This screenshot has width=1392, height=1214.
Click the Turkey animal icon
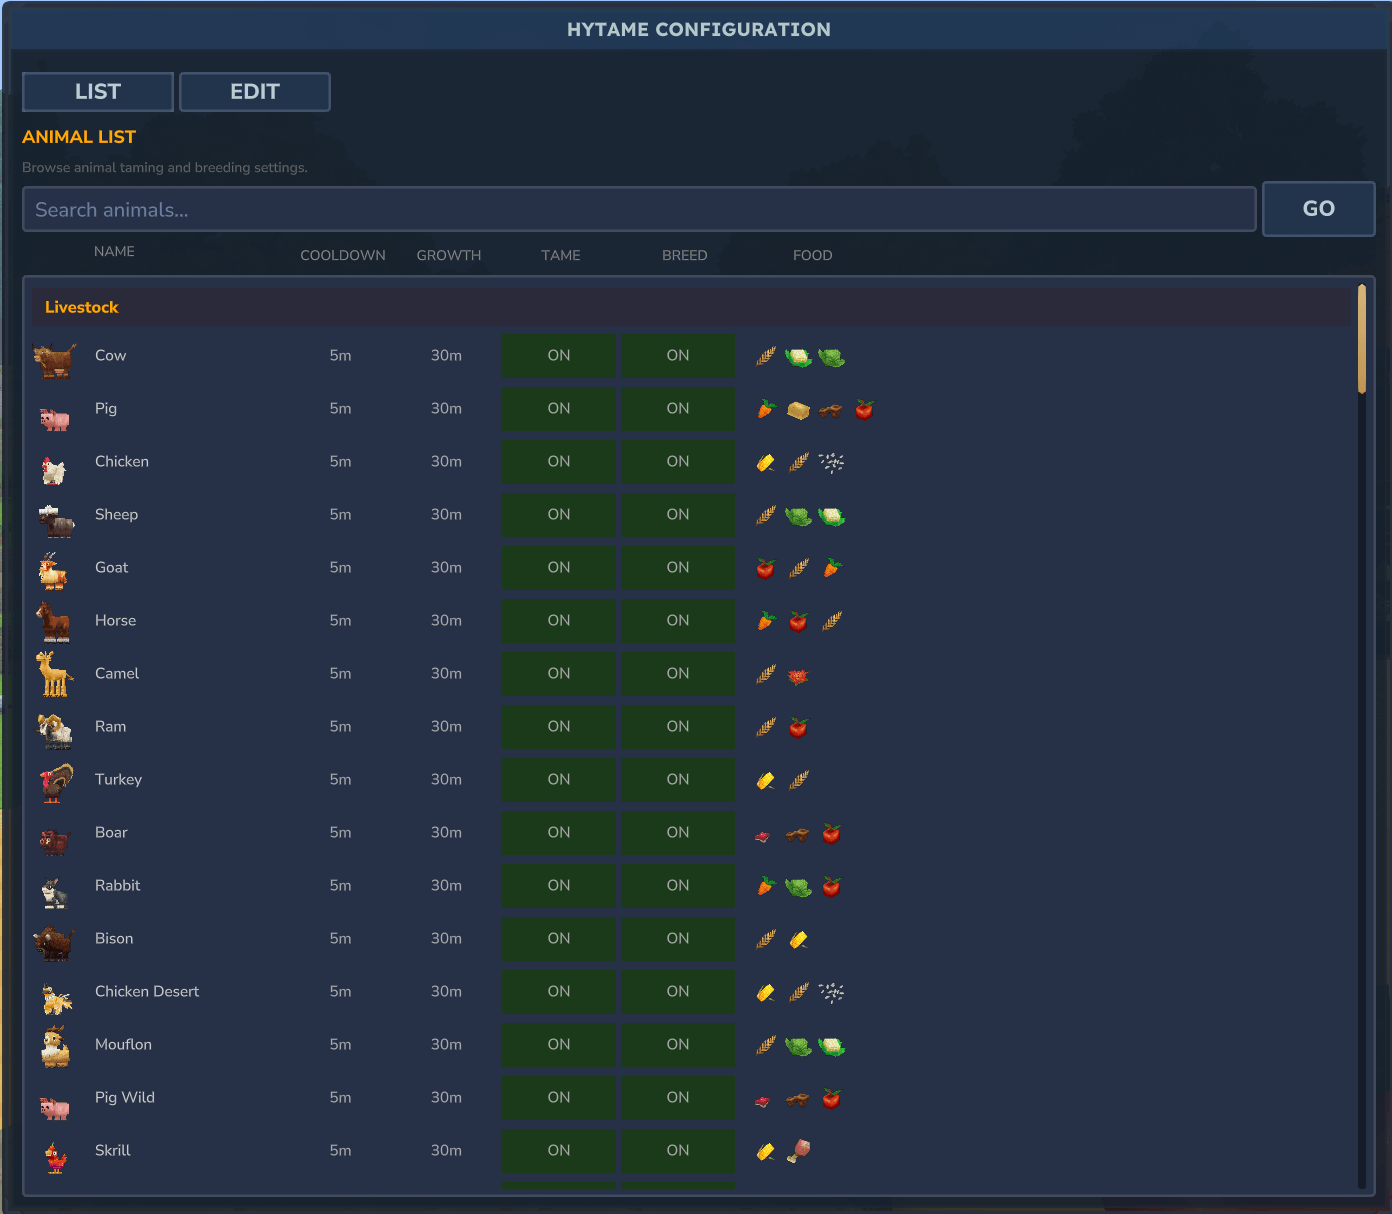point(56,782)
